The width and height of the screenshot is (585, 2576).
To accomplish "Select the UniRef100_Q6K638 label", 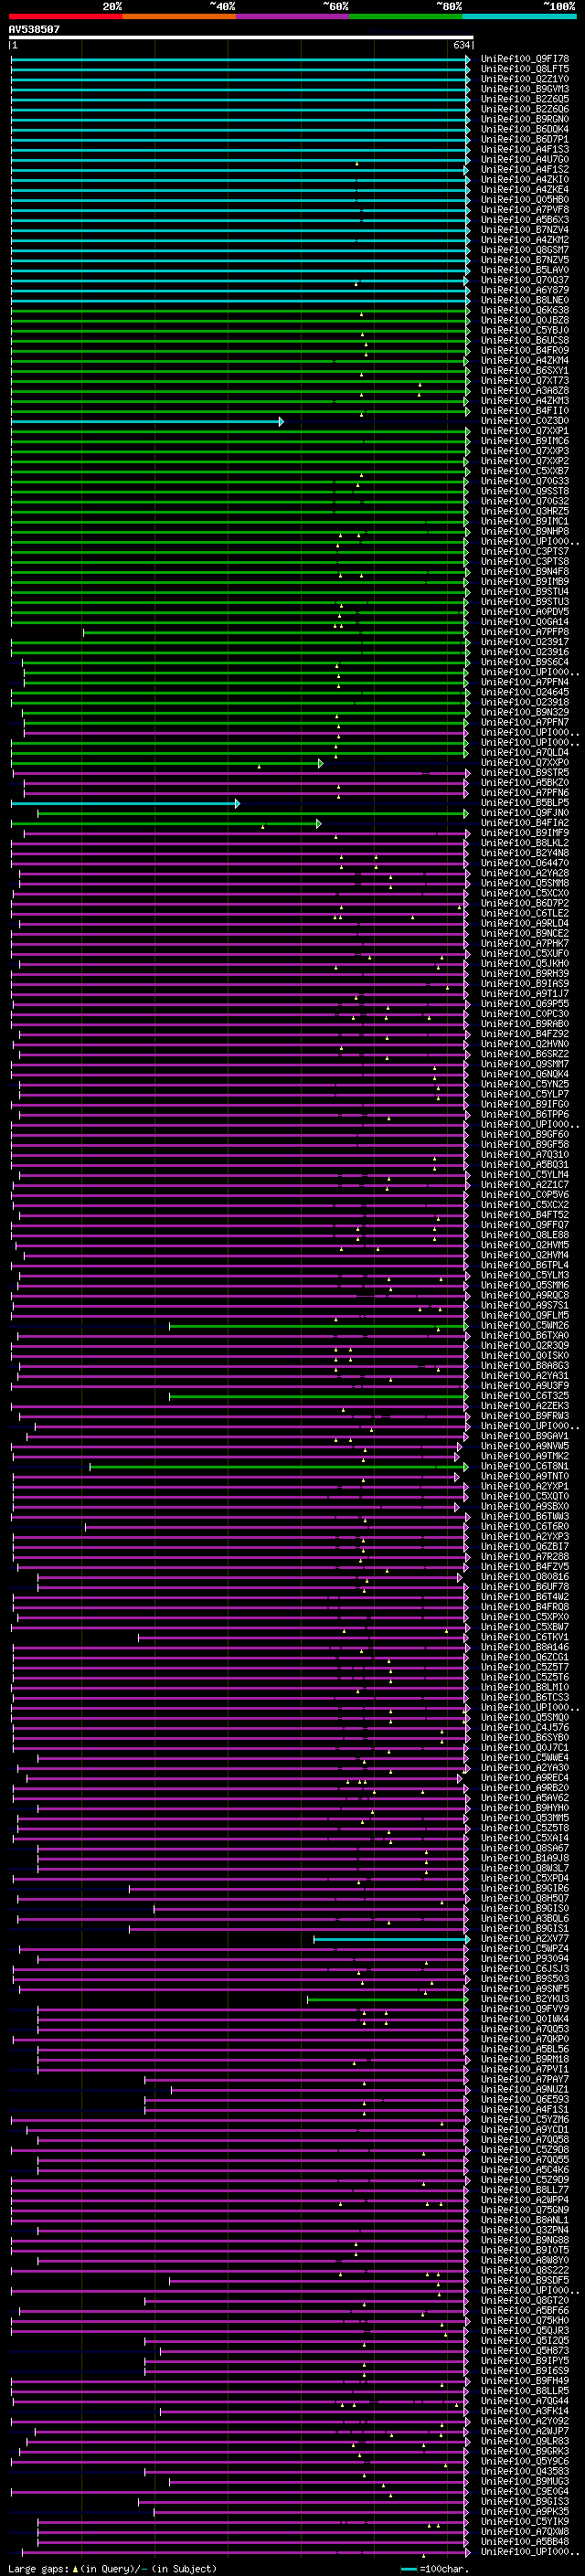I will click(525, 310).
